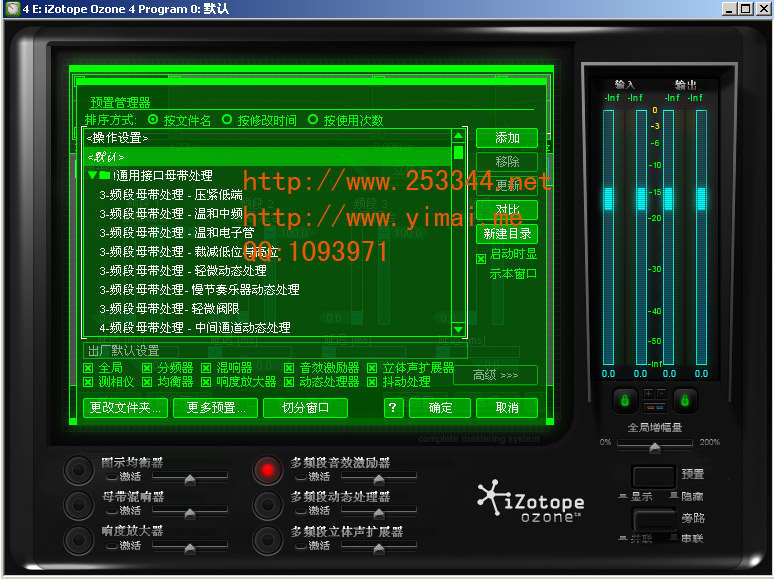Click the 图示均衡器 amount slider handle
Screen dimensions: 774x579
click(x=190, y=479)
